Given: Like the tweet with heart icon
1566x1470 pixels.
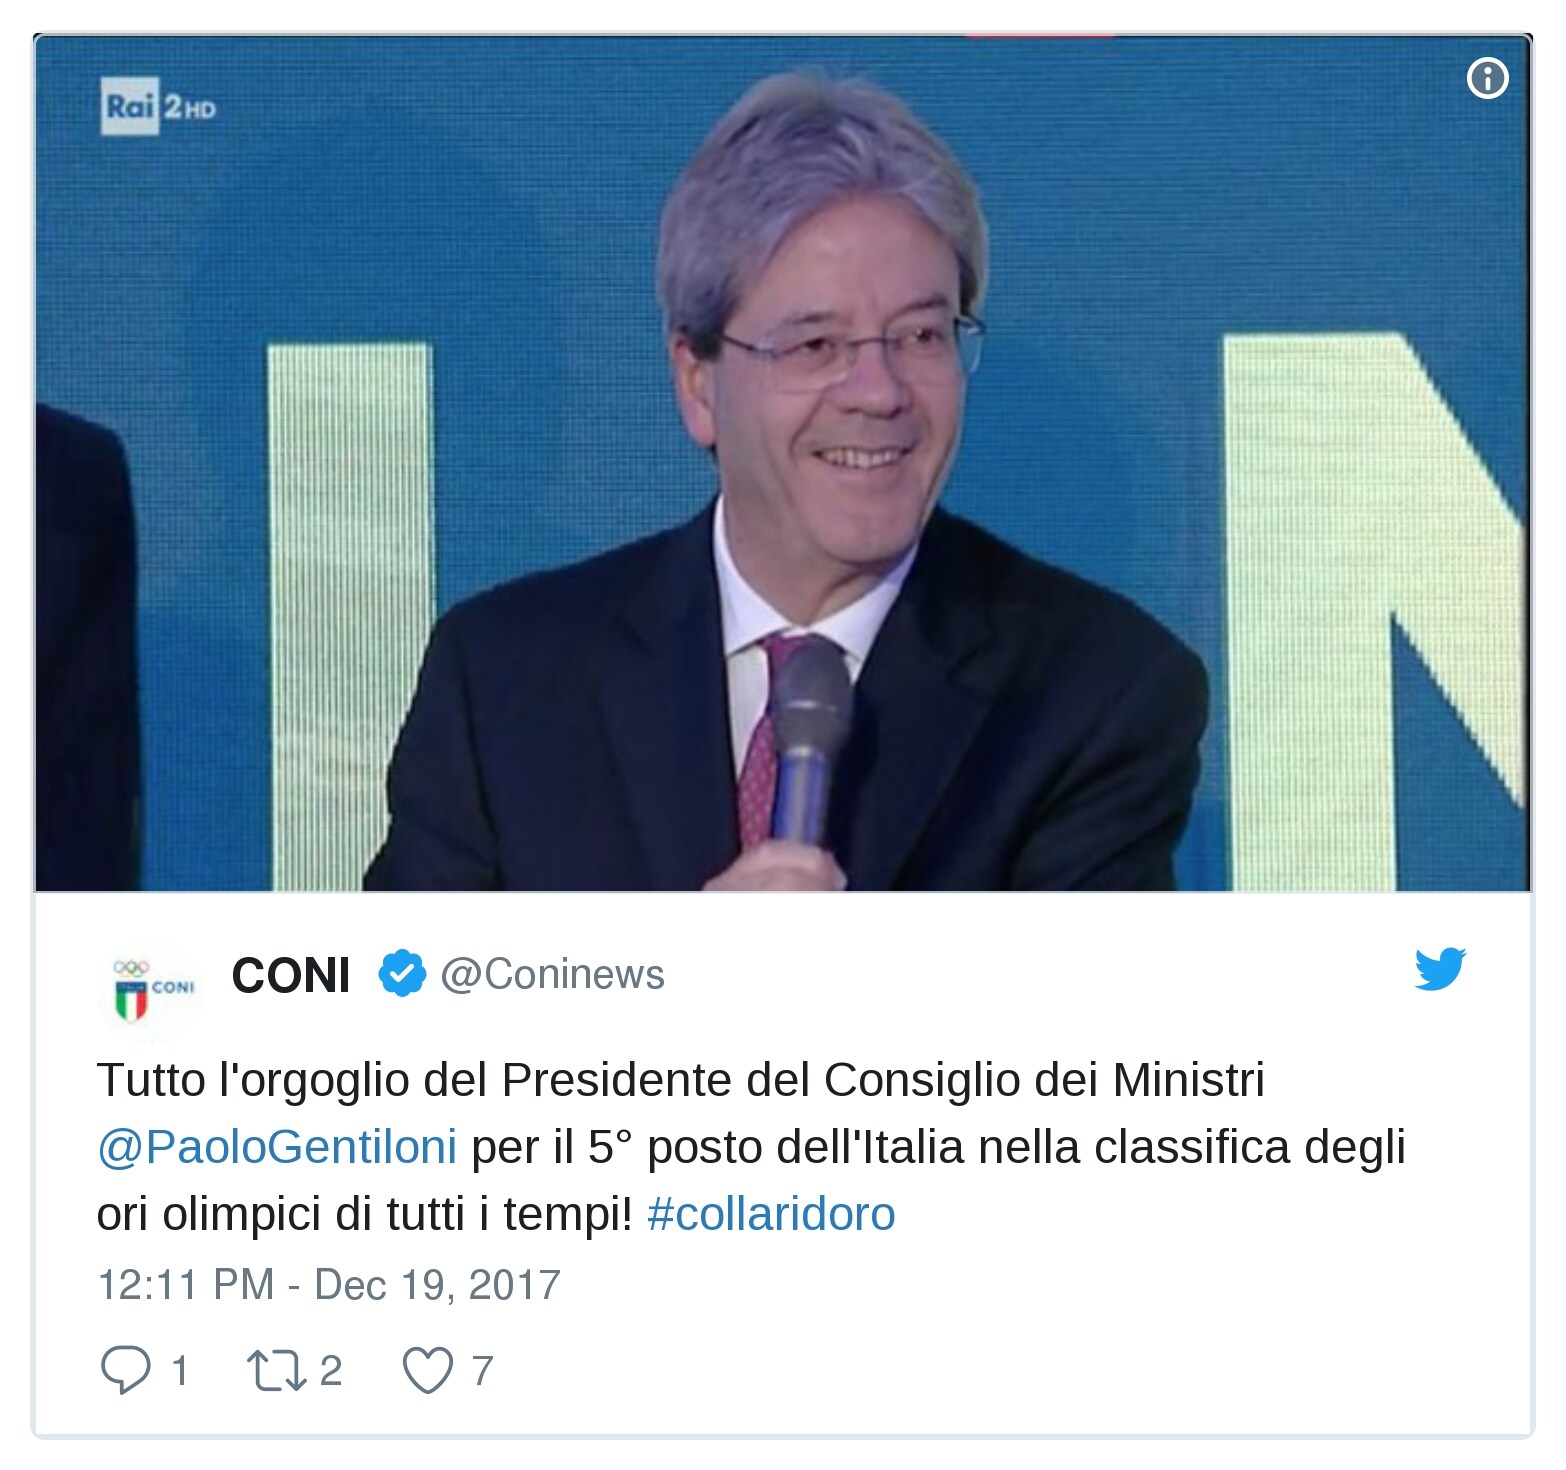Looking at the screenshot, I should click(x=427, y=1371).
